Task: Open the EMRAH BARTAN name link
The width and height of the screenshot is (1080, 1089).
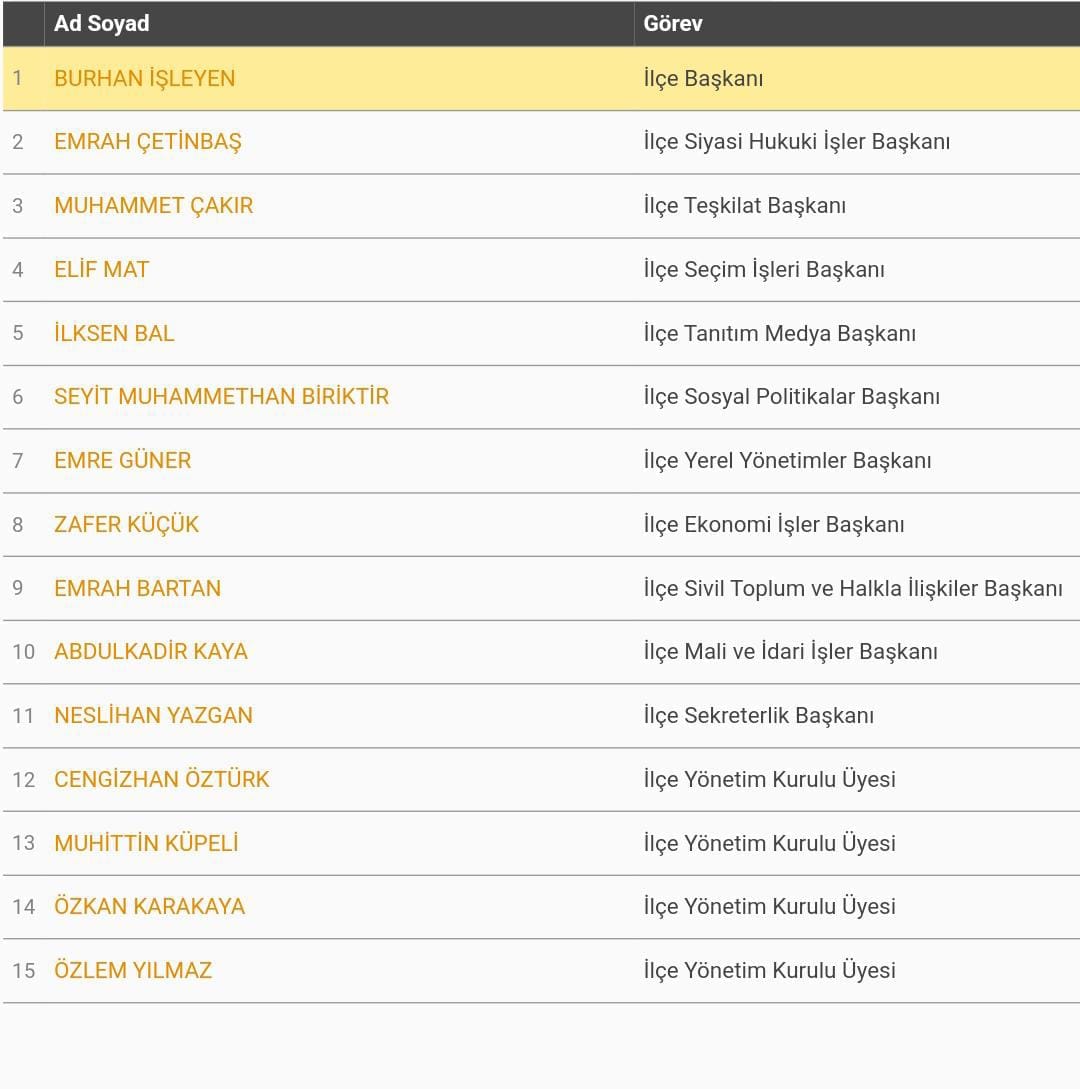Action: tap(138, 588)
